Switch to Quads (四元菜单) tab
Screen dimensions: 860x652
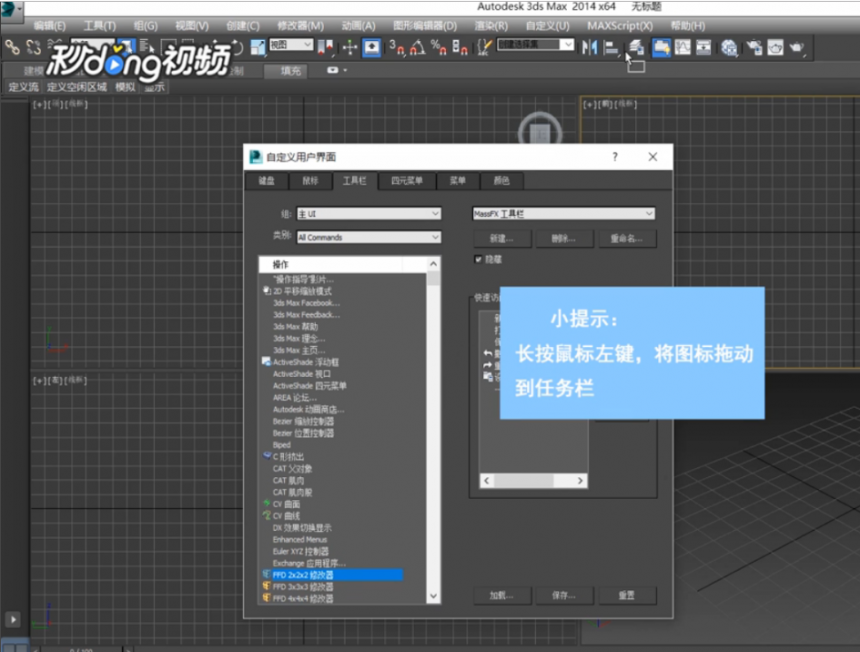406,181
